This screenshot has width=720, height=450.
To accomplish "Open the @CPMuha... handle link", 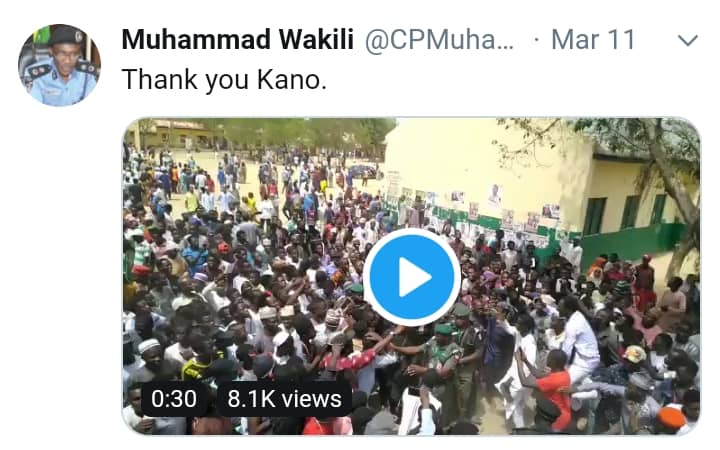I will [x=439, y=40].
